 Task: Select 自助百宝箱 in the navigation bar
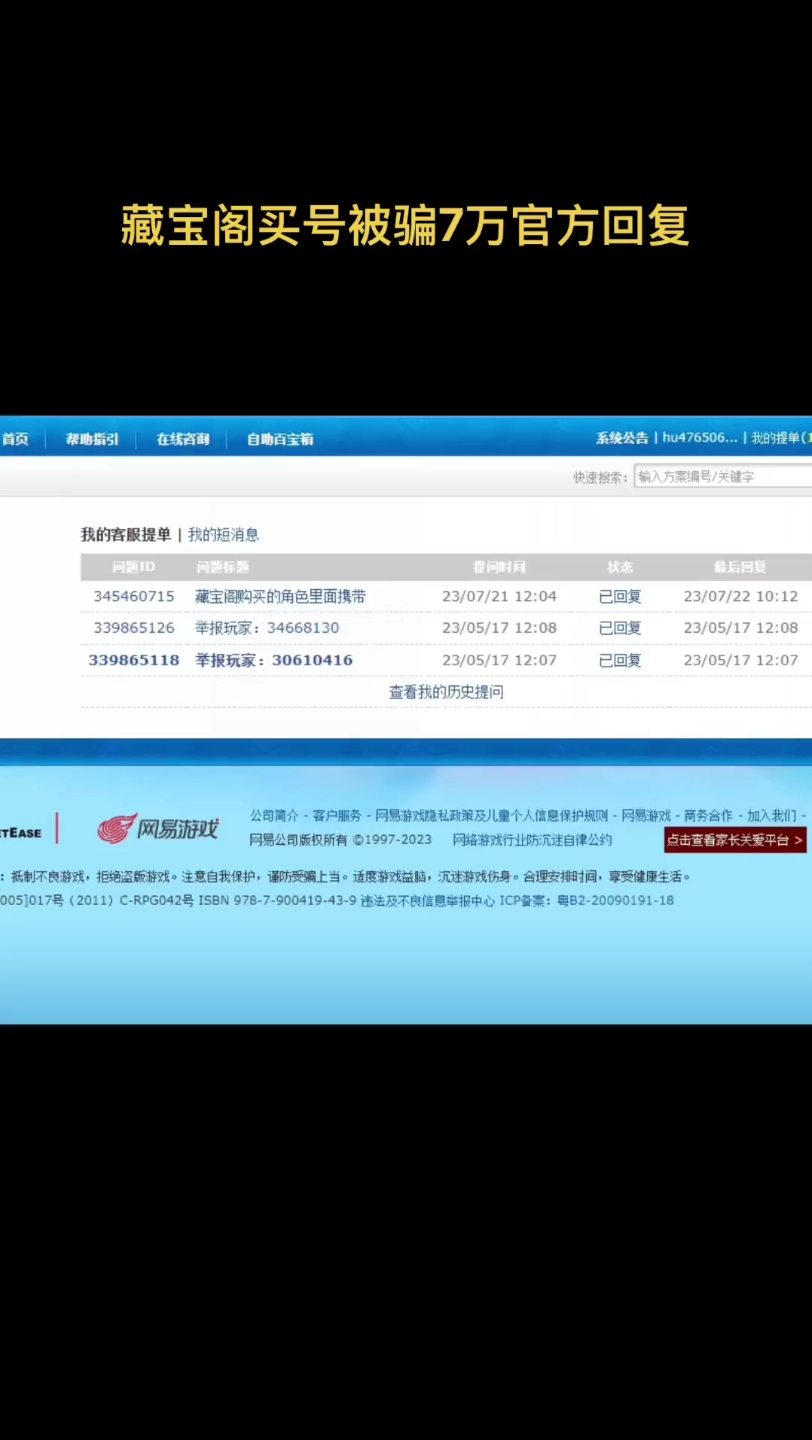[x=280, y=439]
